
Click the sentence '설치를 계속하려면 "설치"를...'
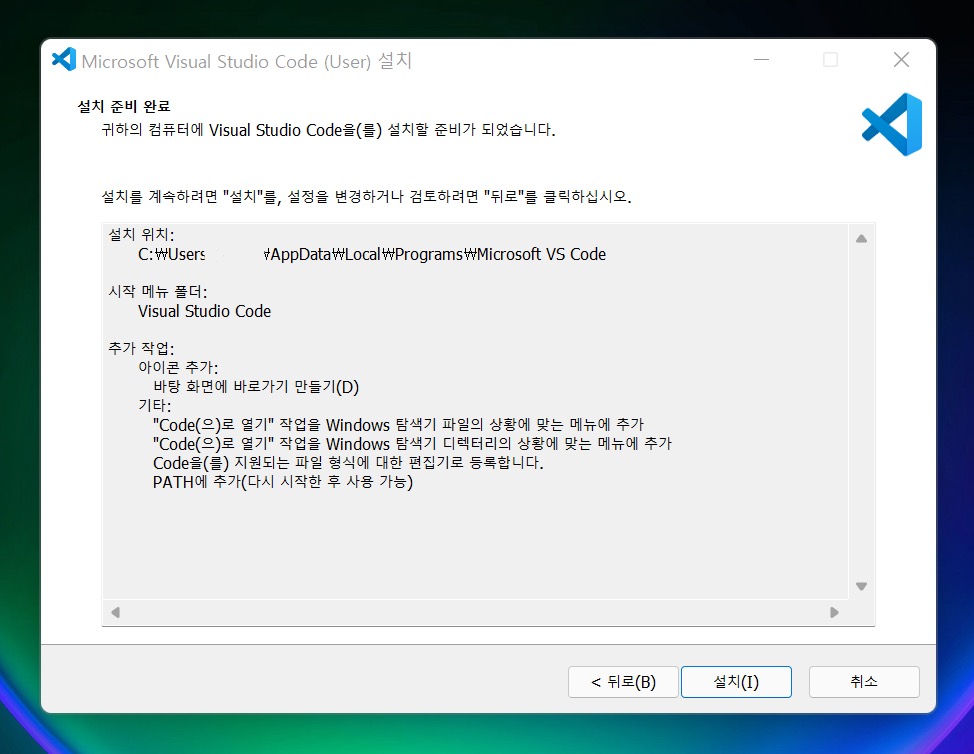366,197
